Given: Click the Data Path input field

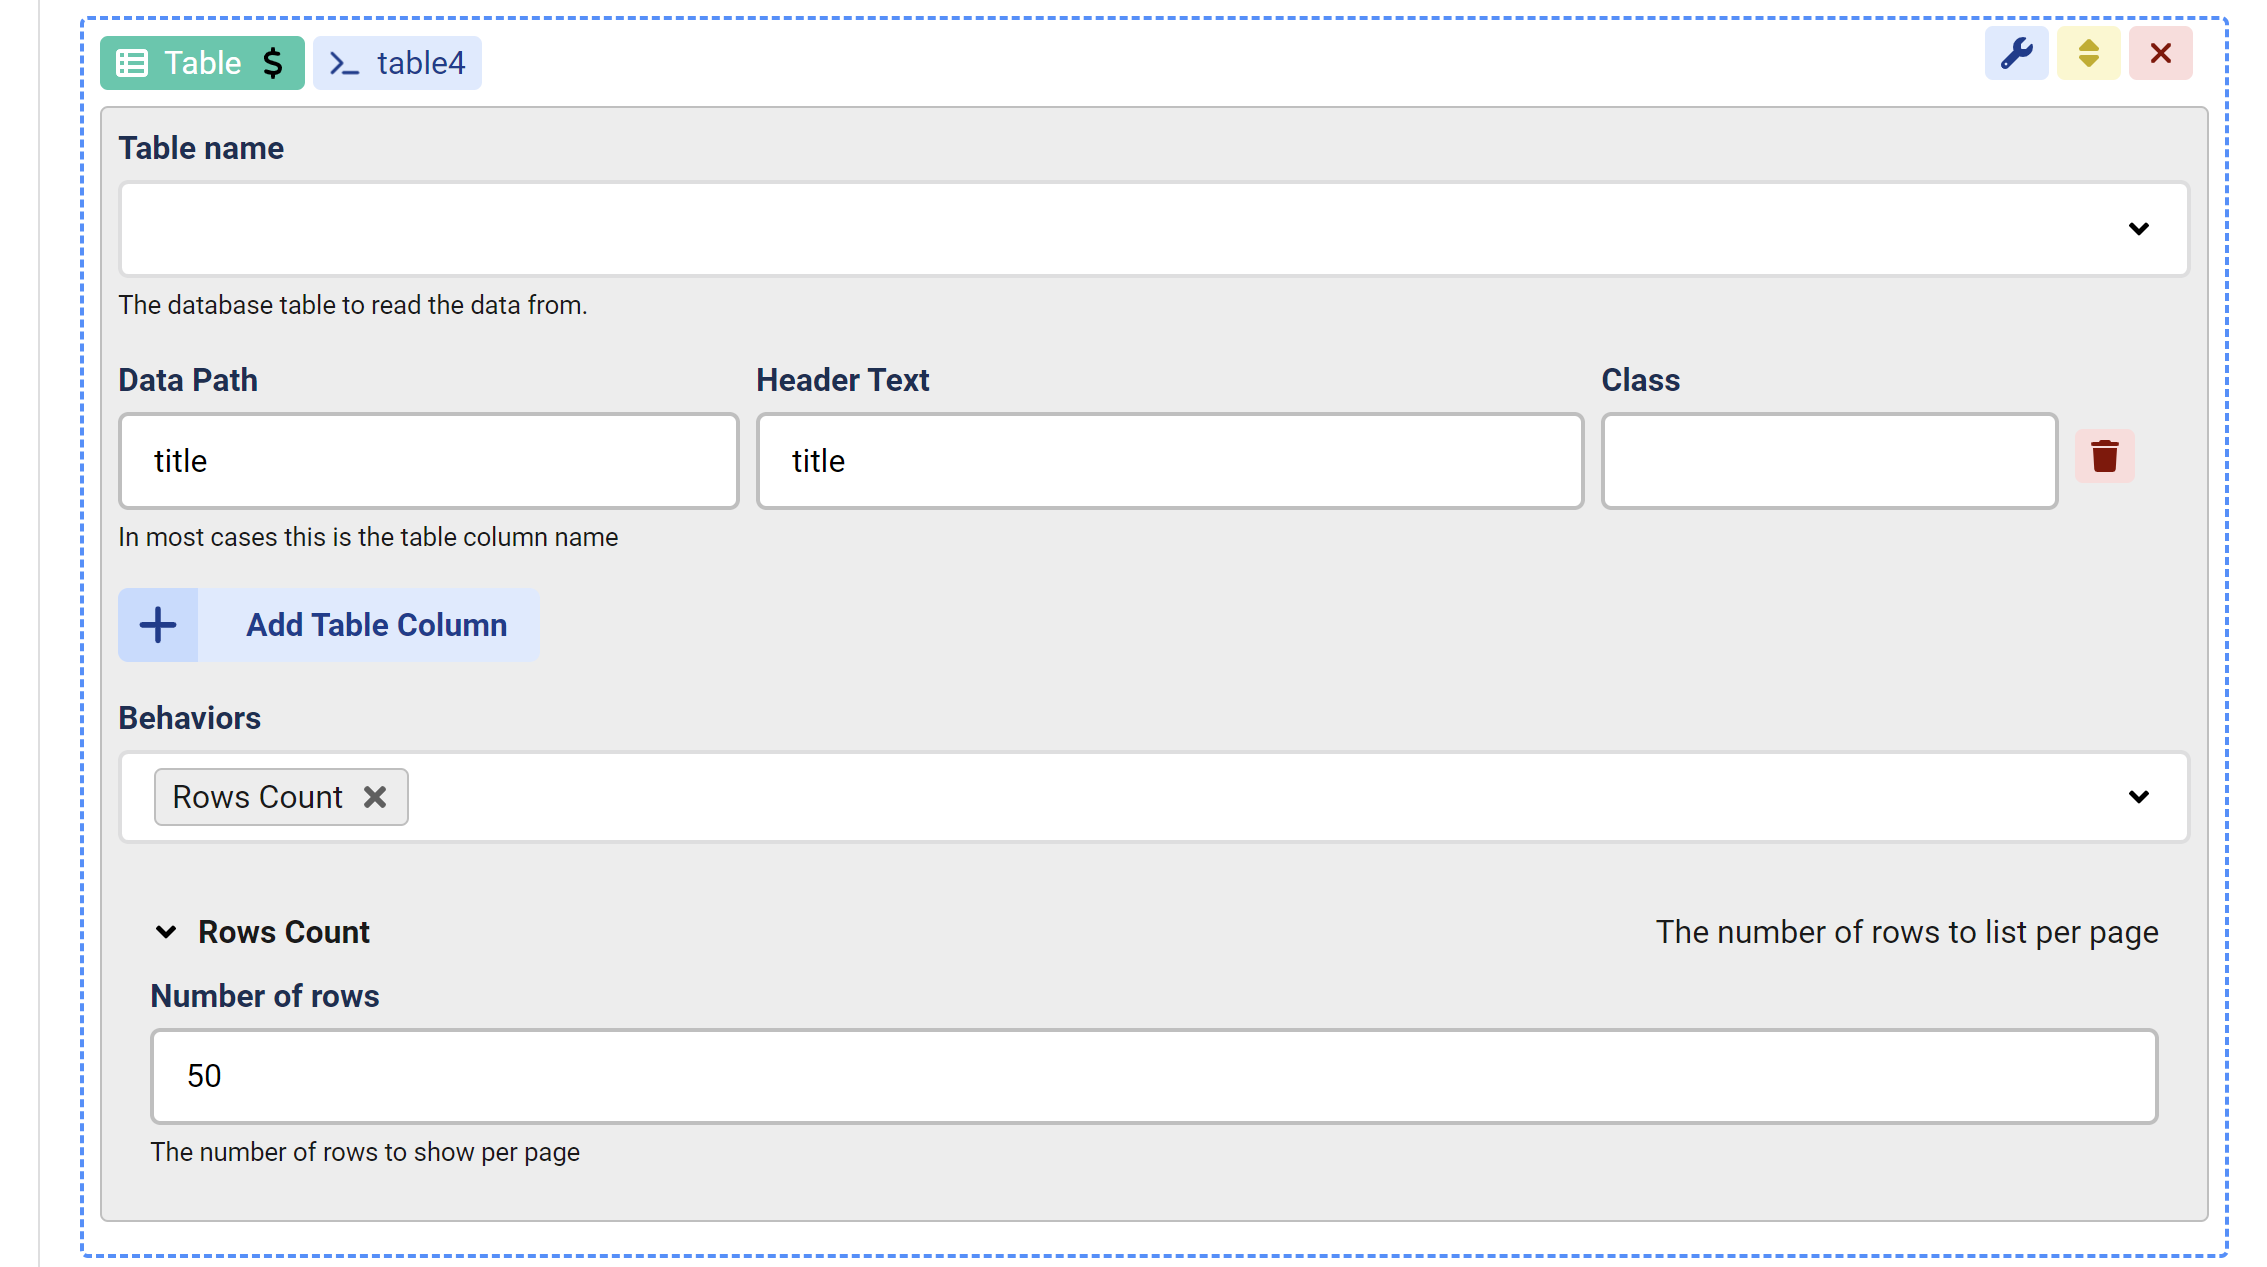Looking at the screenshot, I should [x=428, y=461].
